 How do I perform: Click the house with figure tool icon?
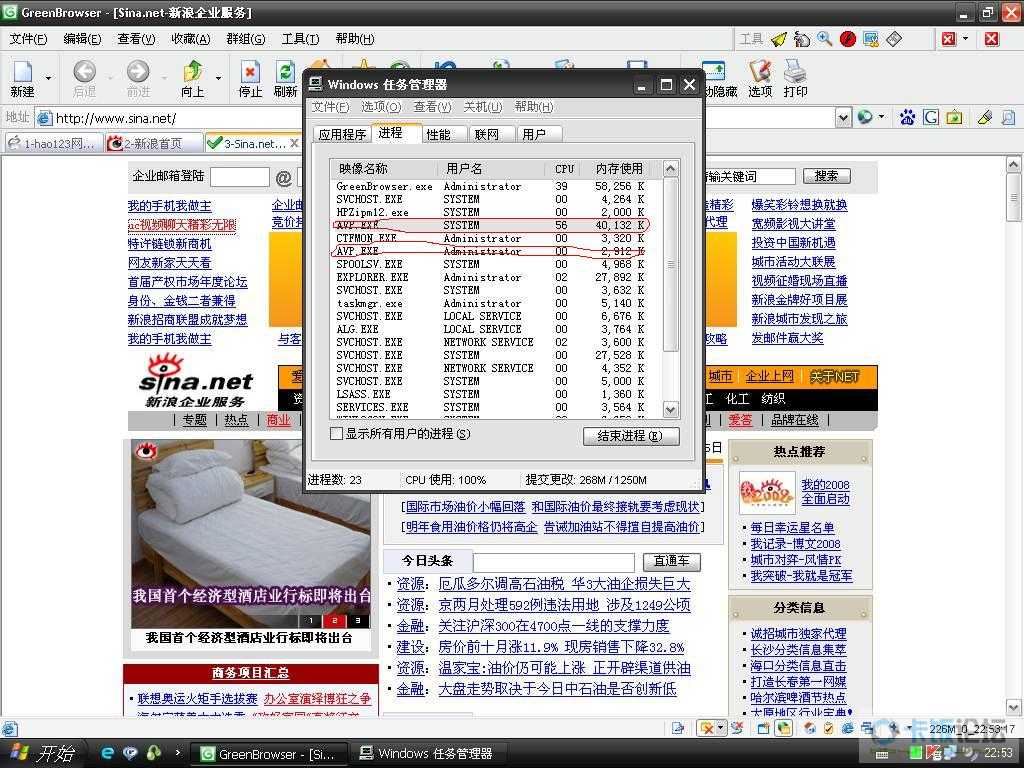coord(801,39)
